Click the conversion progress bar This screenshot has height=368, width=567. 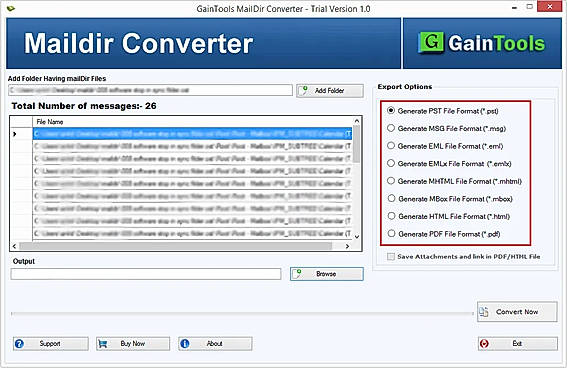242,313
